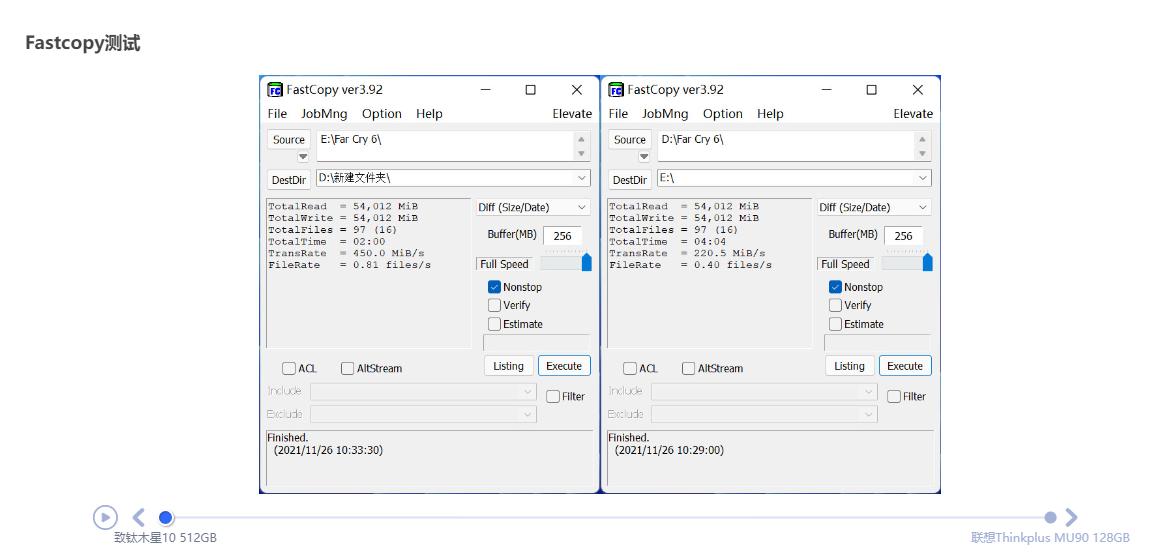
Task: Enable Verify checkbox in right FastCopy window
Action: tap(835, 305)
